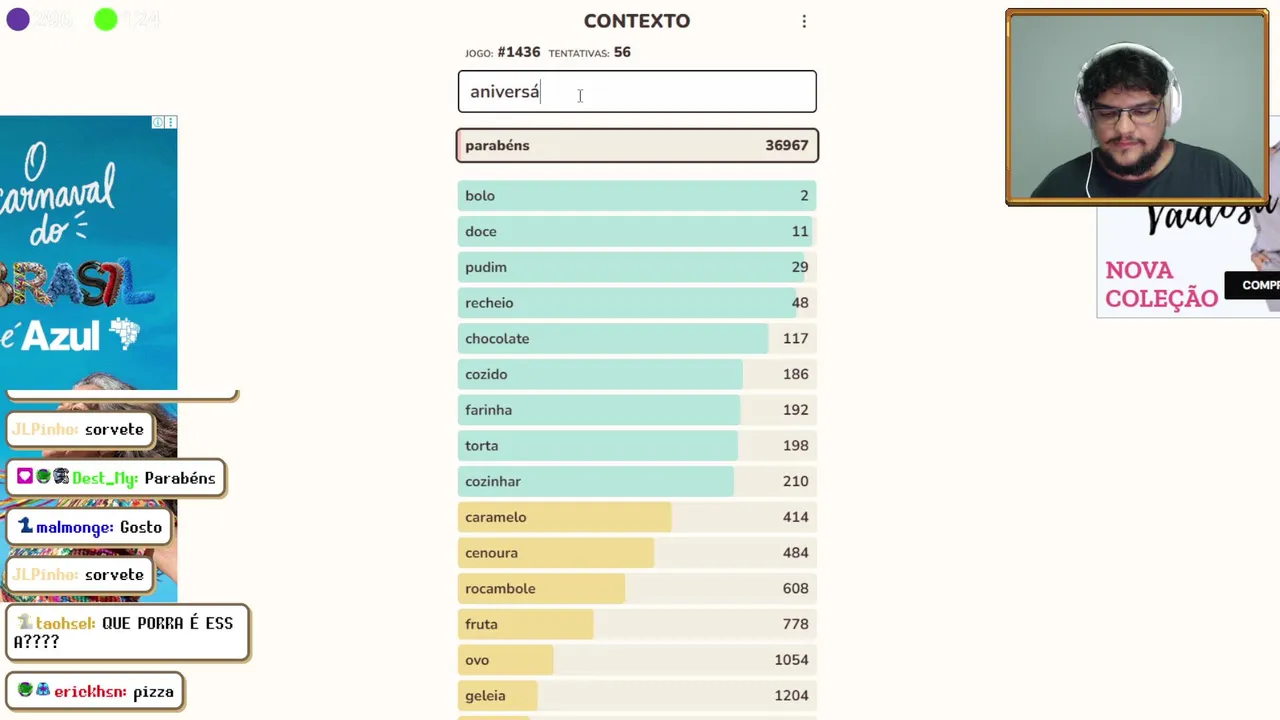This screenshot has height=720, width=1280.
Task: Click the 'bolo' guess ranked 2
Action: [637, 196]
